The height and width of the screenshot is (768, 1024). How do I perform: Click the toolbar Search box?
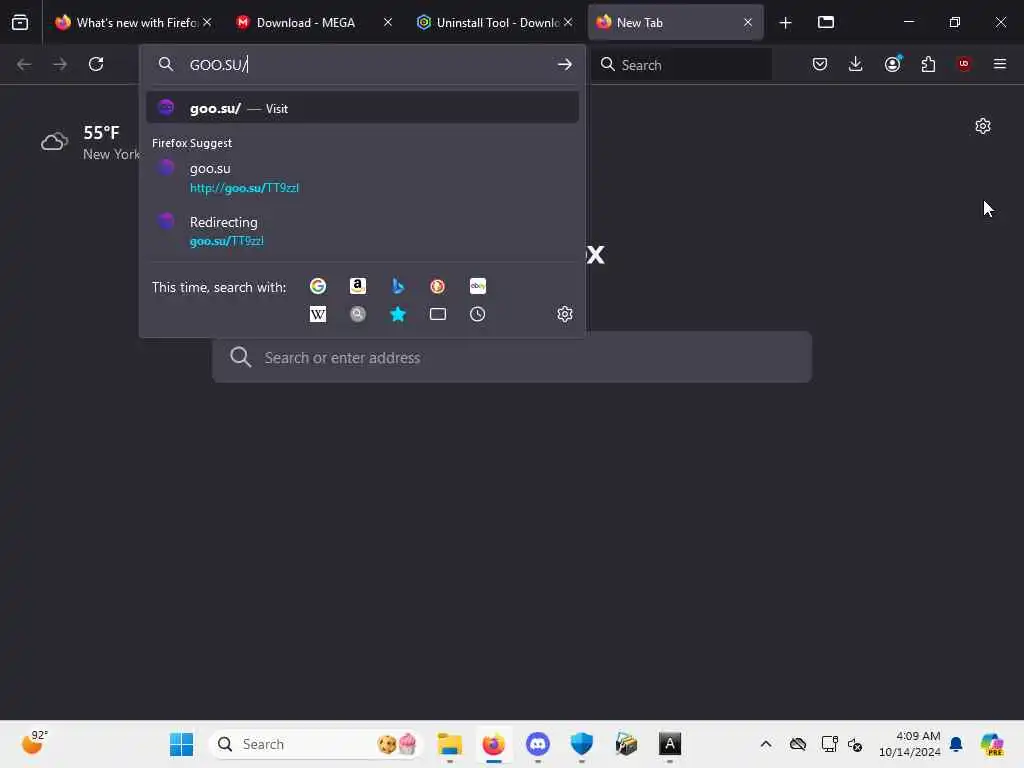[682, 64]
